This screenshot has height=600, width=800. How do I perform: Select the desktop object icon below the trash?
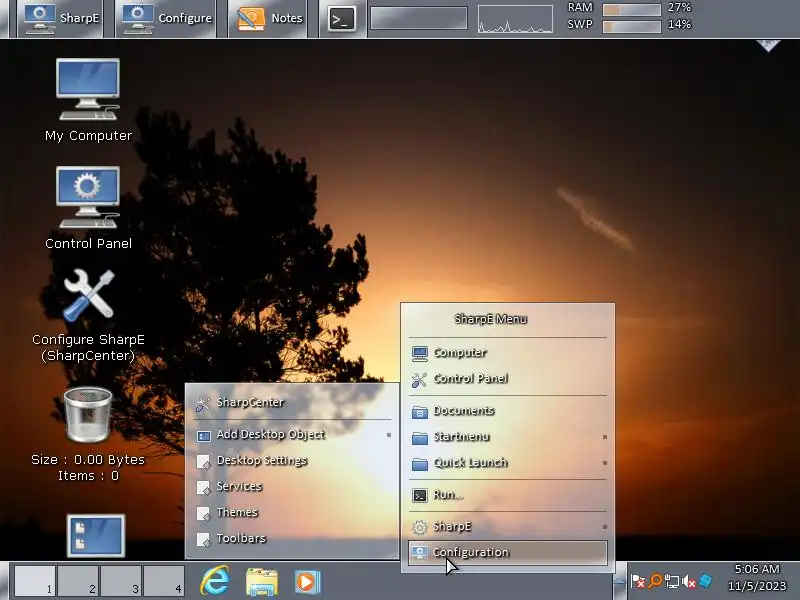[x=95, y=536]
